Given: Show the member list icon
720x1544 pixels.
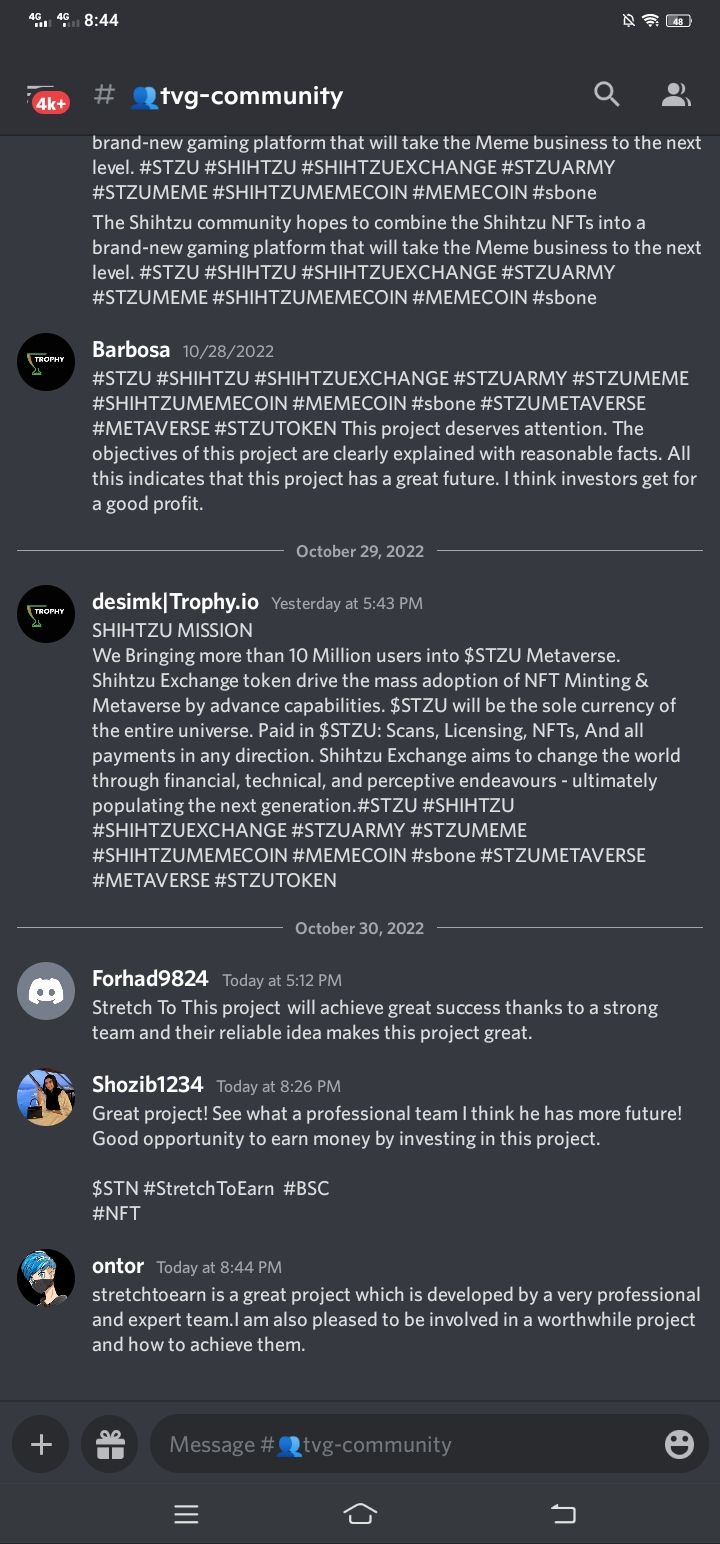Looking at the screenshot, I should point(676,95).
